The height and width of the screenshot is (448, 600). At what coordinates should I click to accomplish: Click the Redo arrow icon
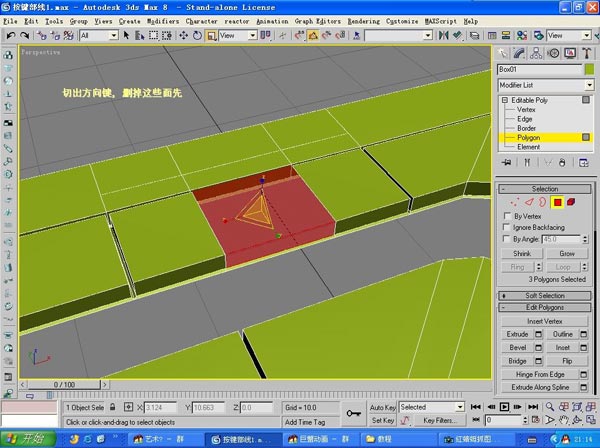[x=24, y=36]
